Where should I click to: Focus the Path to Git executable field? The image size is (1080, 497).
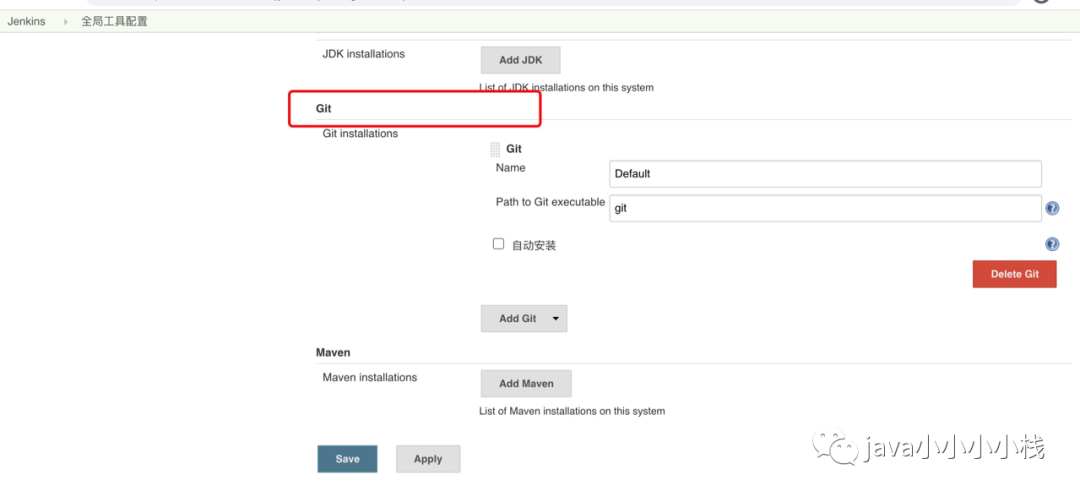click(x=825, y=208)
